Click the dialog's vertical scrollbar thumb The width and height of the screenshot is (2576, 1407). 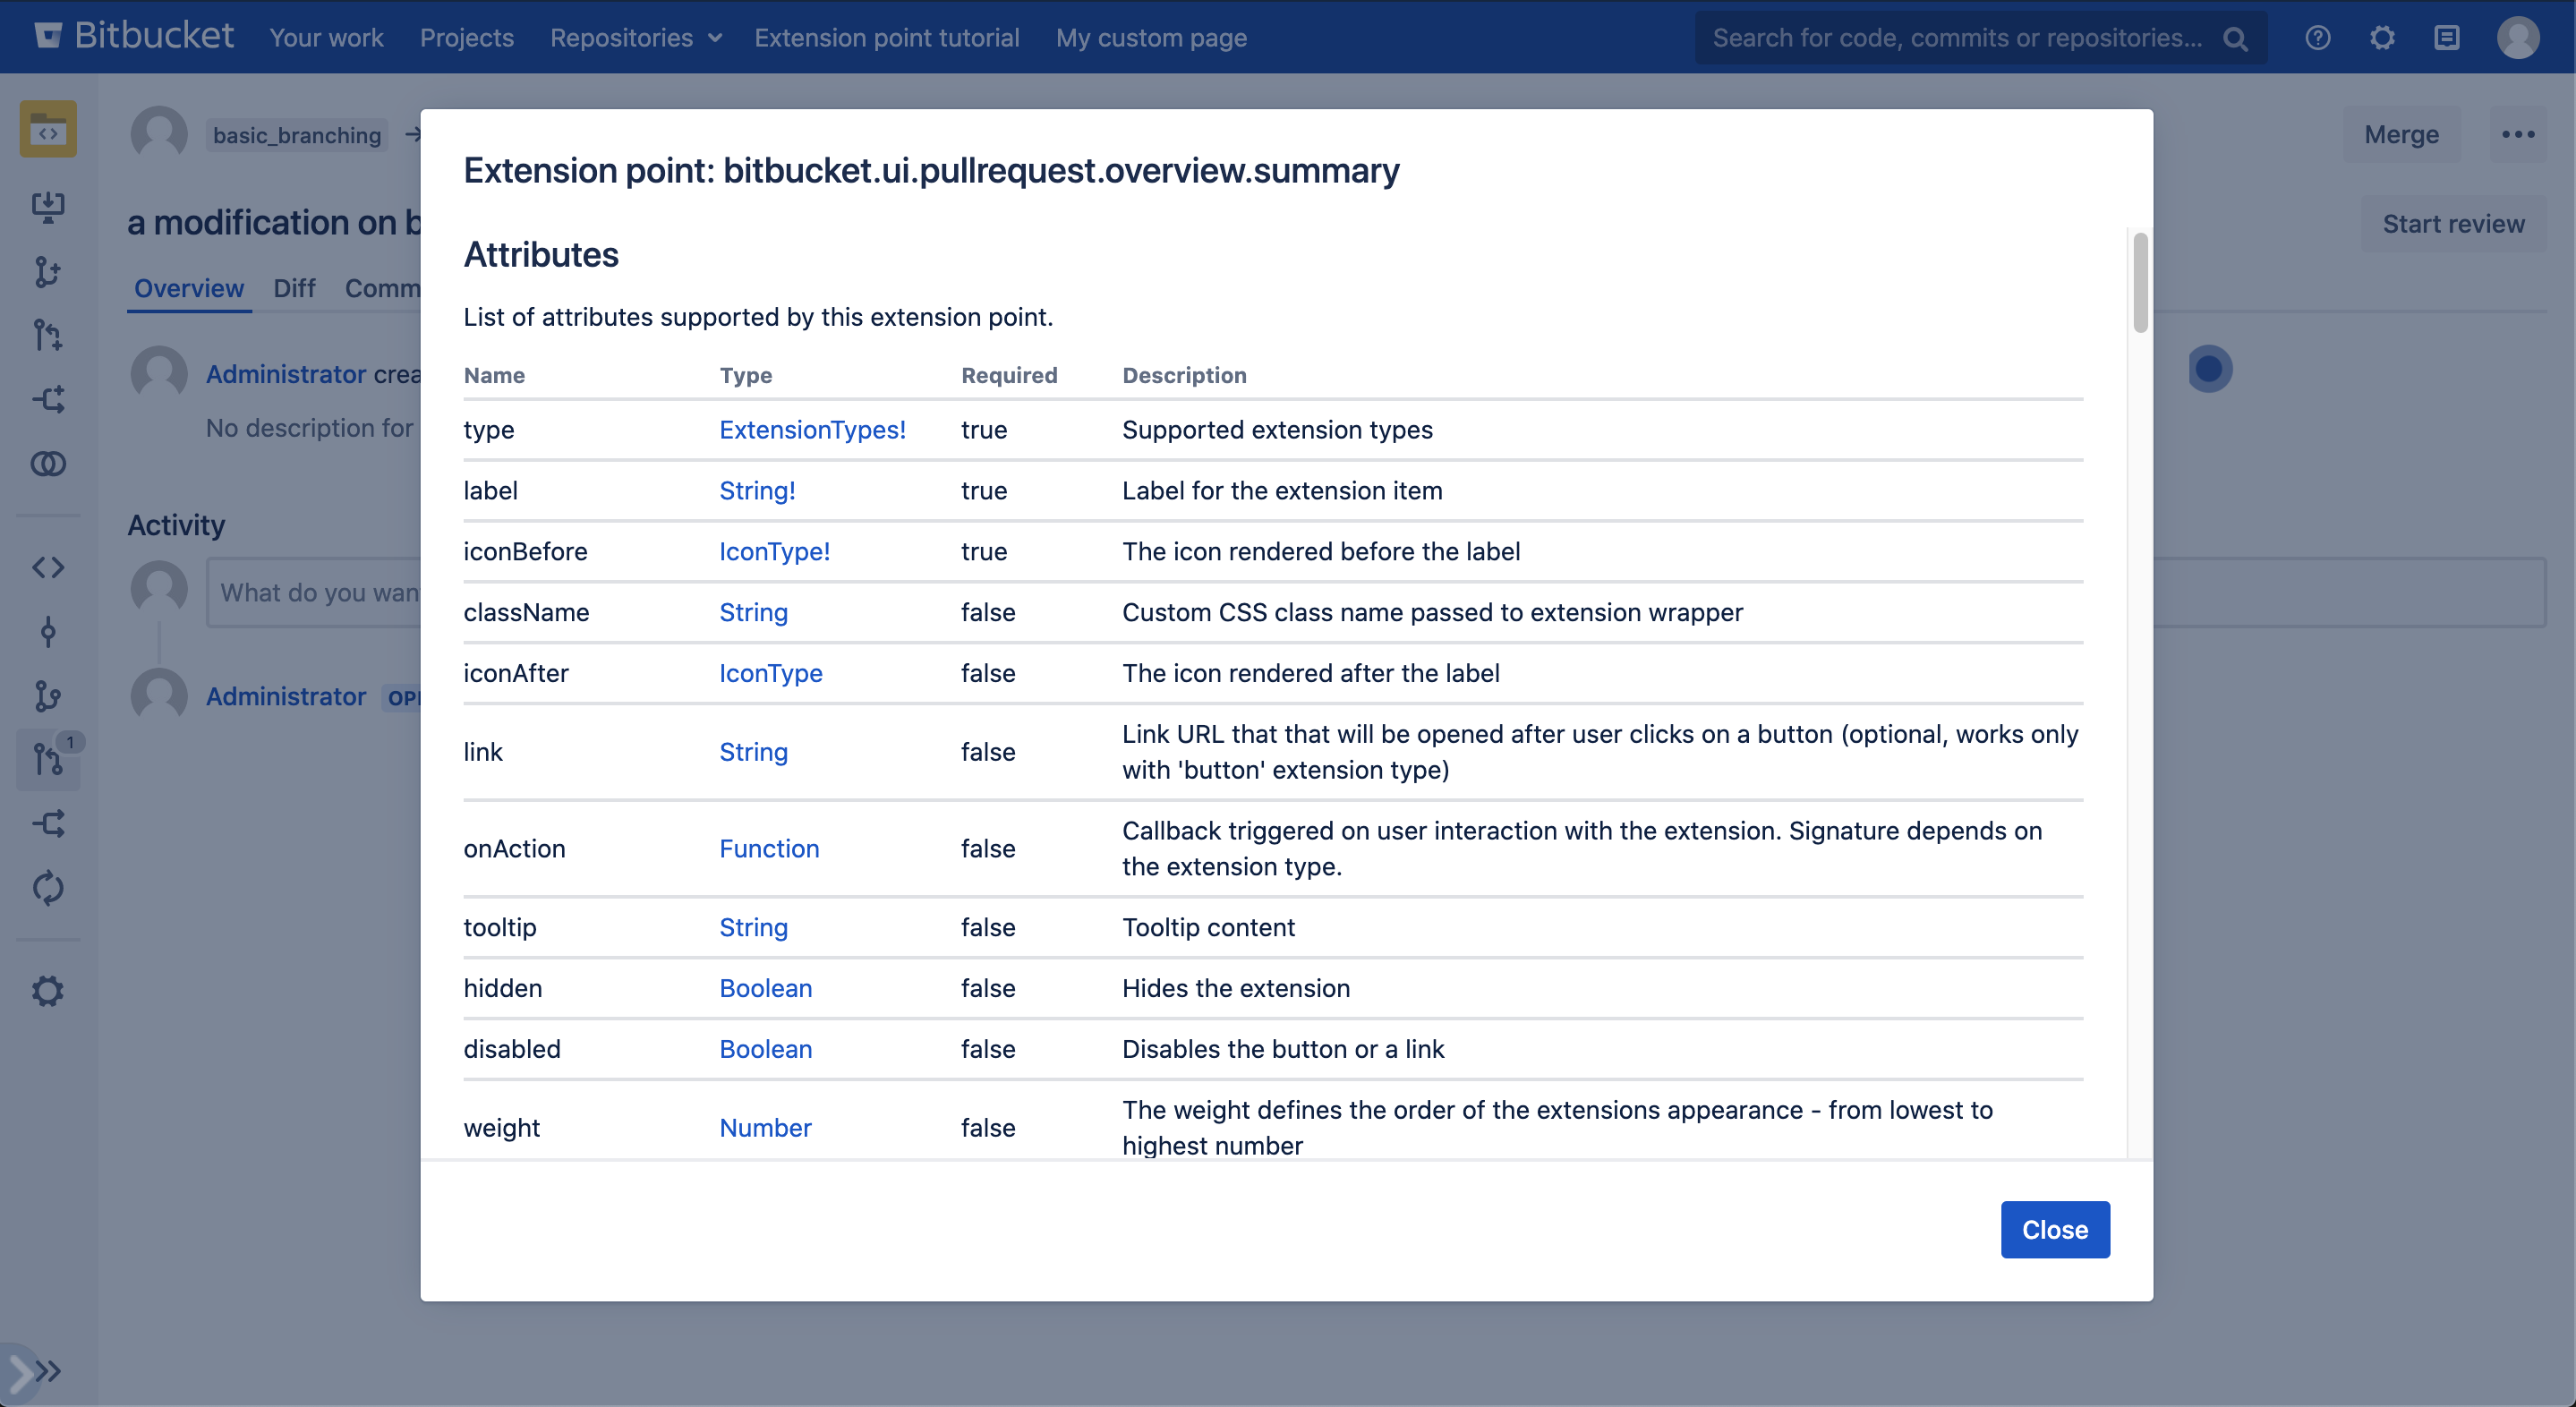click(2140, 281)
